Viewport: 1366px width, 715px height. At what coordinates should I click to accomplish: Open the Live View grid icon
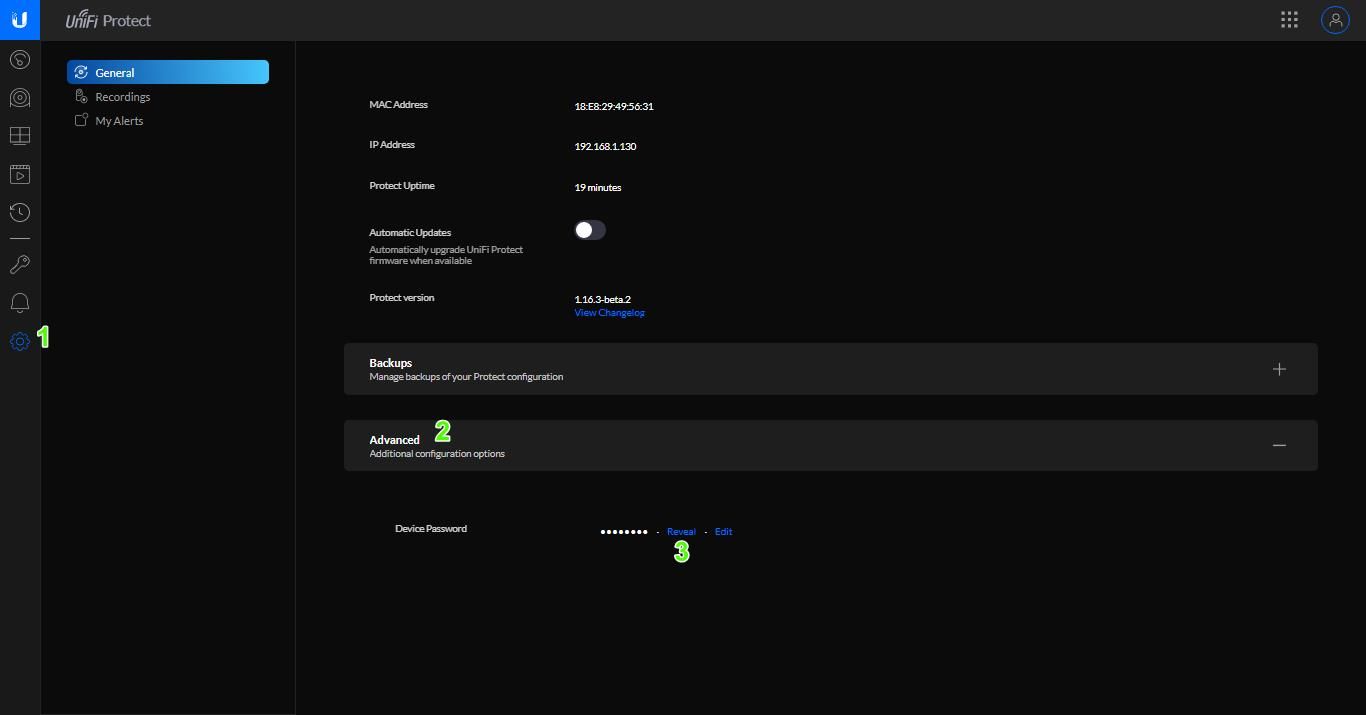click(19, 136)
